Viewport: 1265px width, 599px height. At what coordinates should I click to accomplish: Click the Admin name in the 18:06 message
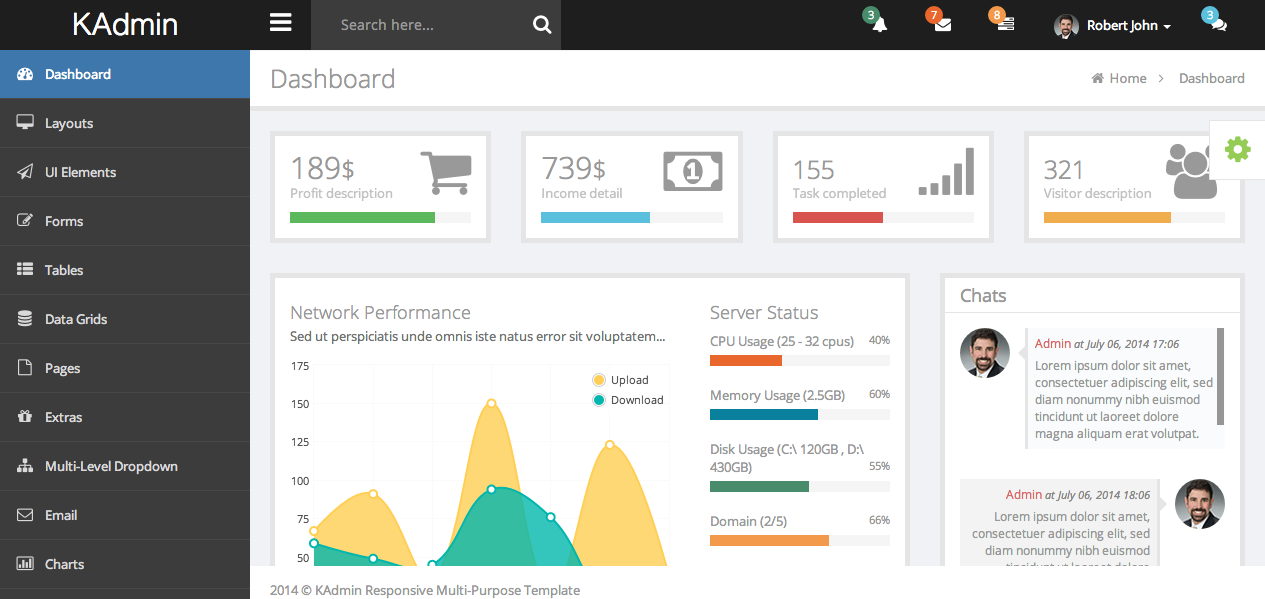[x=1024, y=494]
